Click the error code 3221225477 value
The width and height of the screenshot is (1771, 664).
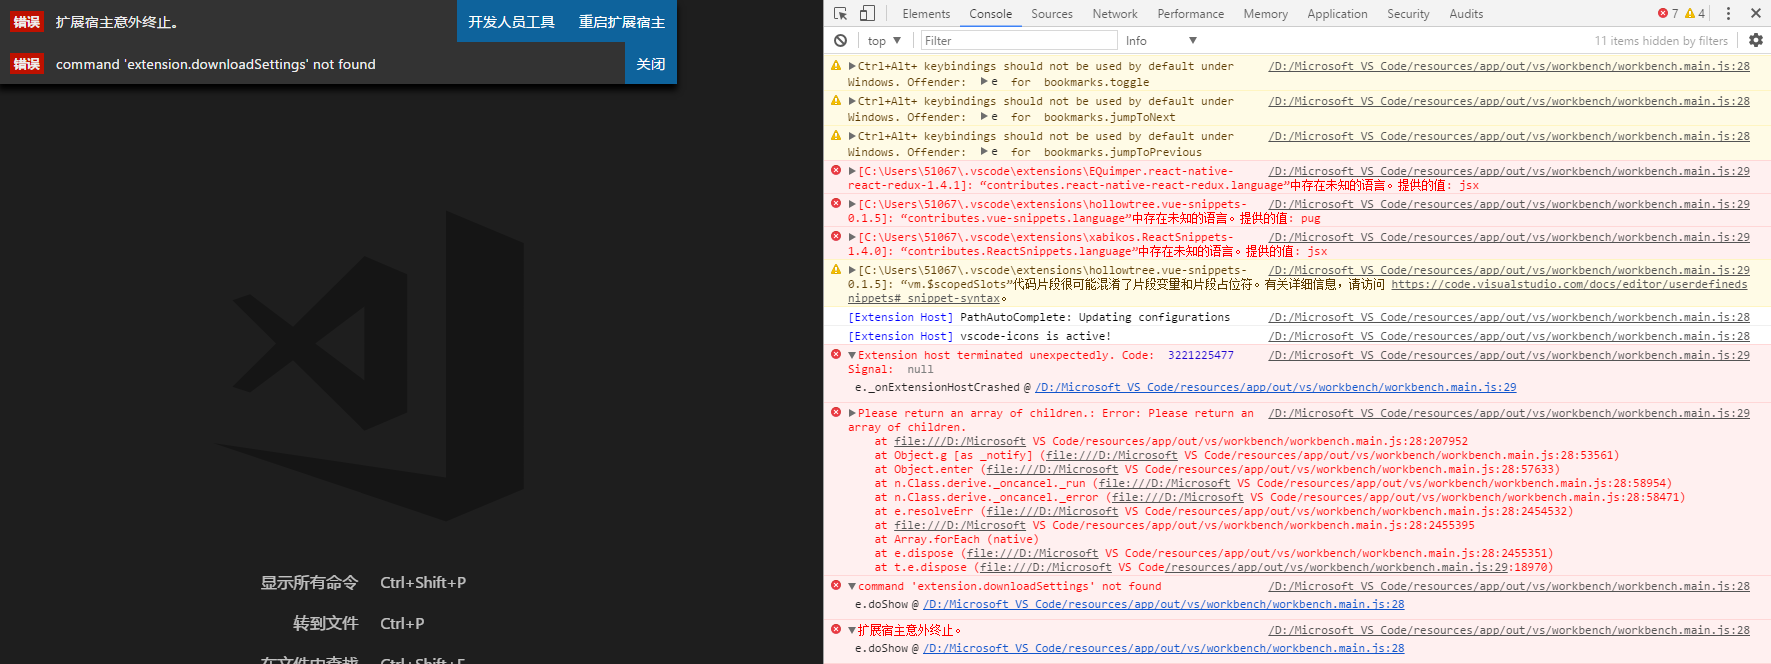[x=1201, y=355]
